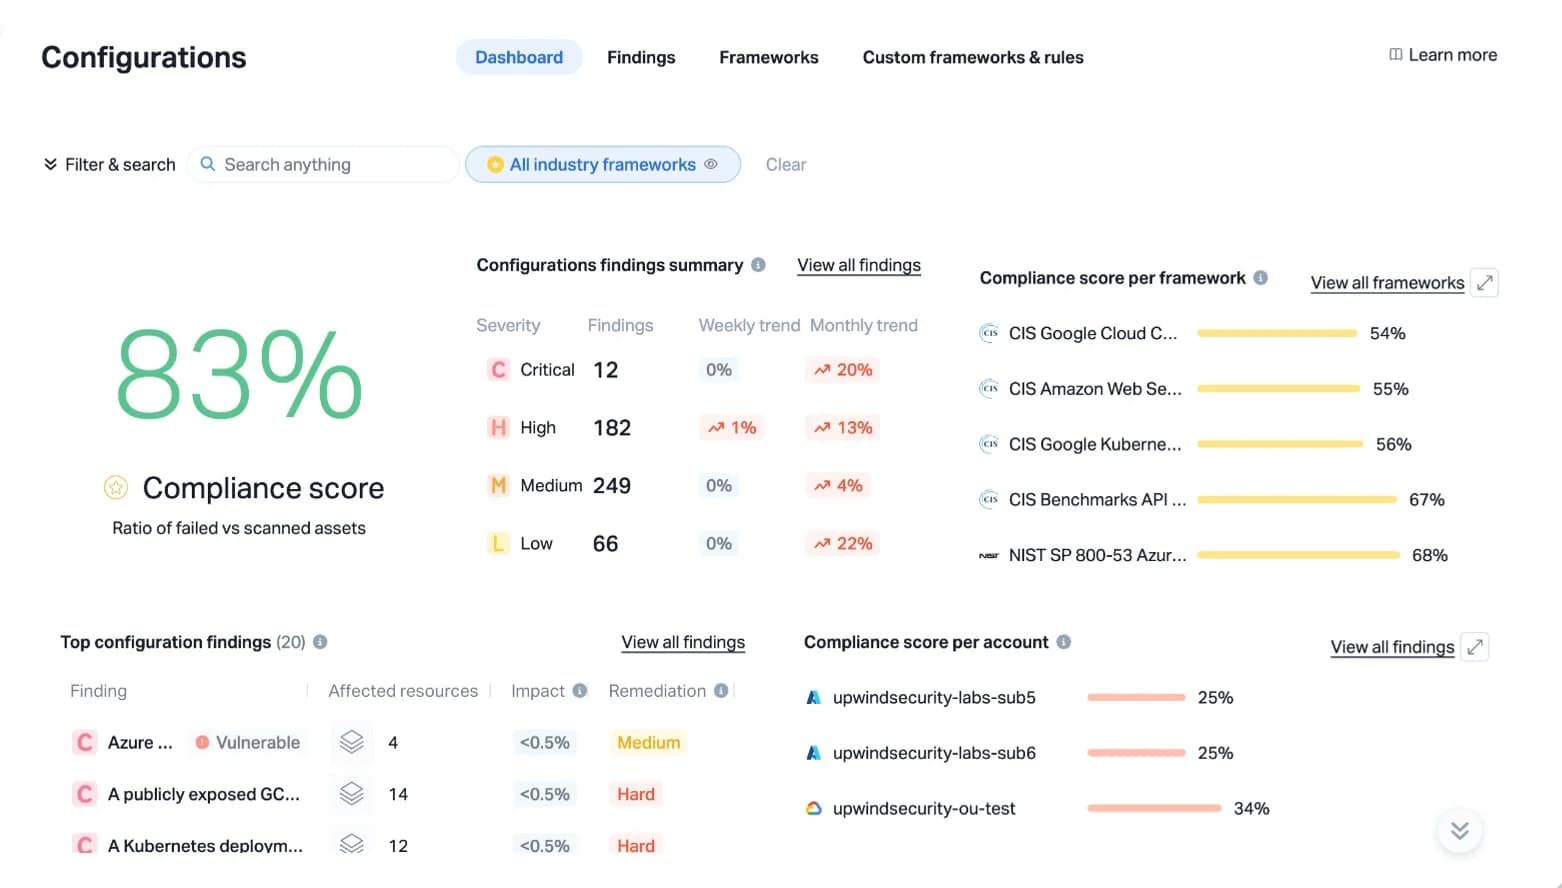Click the double-chevron scroll down button

click(1460, 830)
